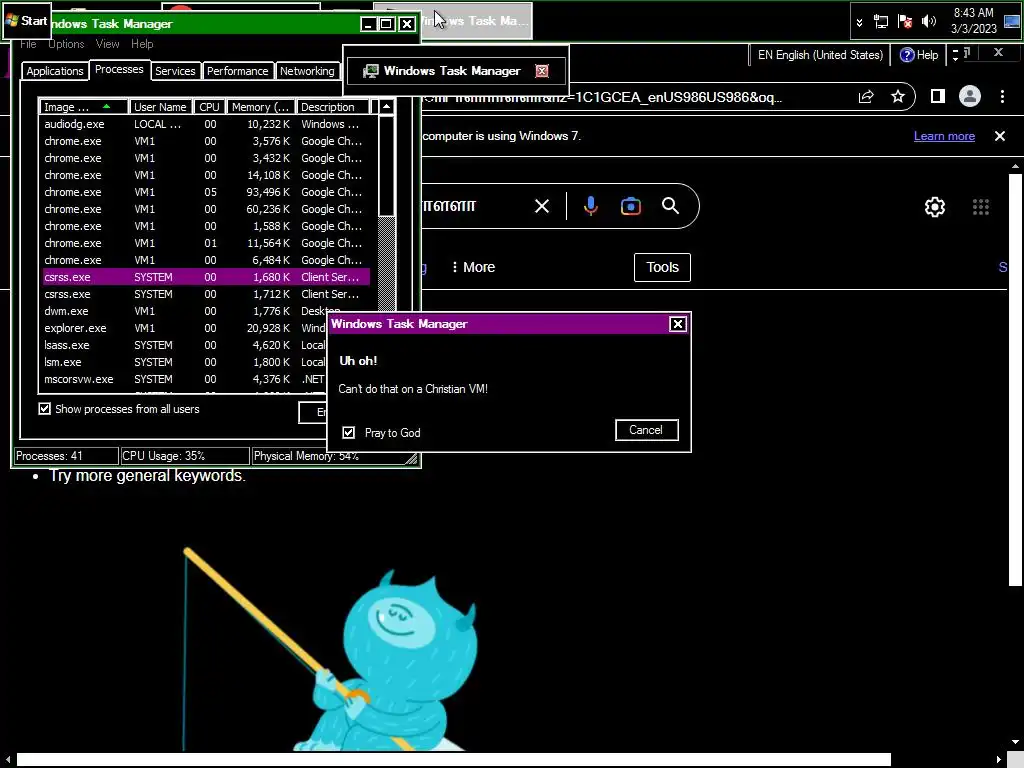Open the Start menu
This screenshot has height=768, width=1024.
(x=26, y=21)
